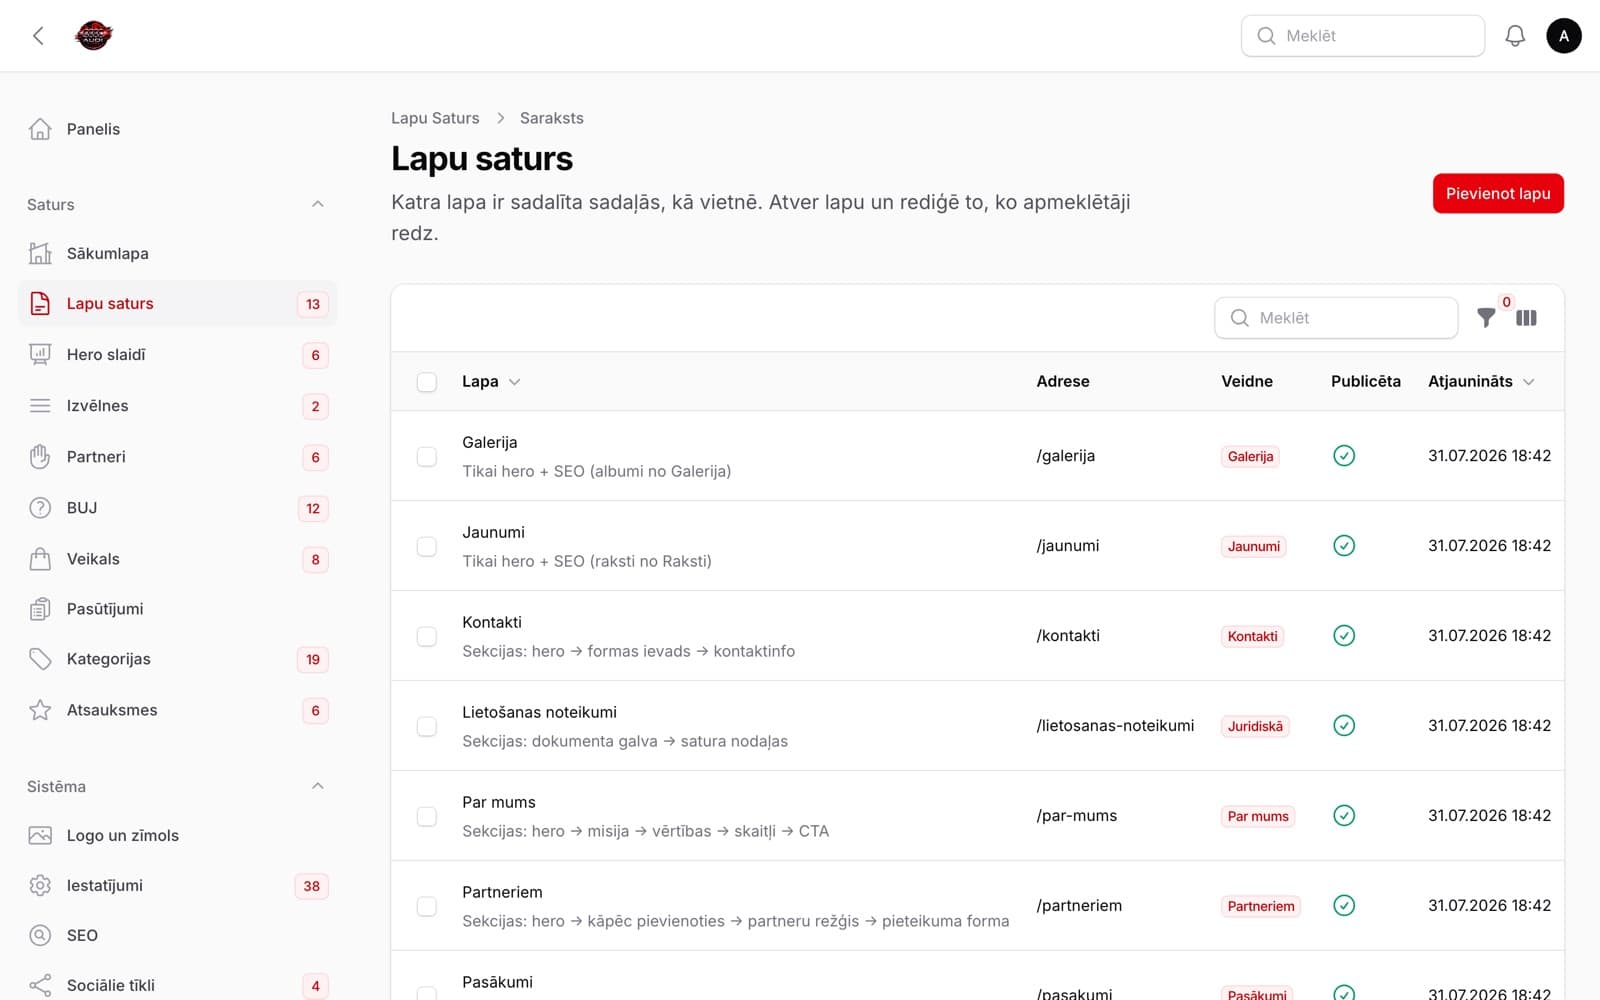Click the Kontakti type badge
This screenshot has height=1000, width=1600.
pyautogui.click(x=1253, y=636)
